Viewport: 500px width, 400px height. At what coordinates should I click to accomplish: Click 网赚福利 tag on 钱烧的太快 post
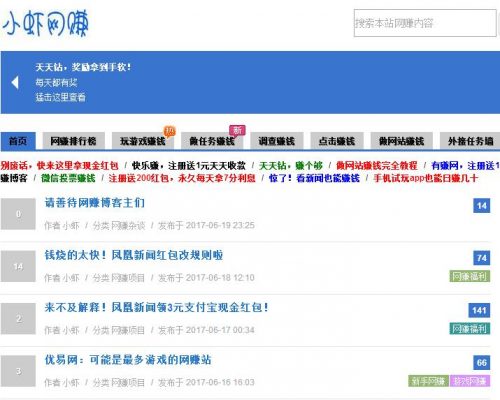[x=470, y=276]
